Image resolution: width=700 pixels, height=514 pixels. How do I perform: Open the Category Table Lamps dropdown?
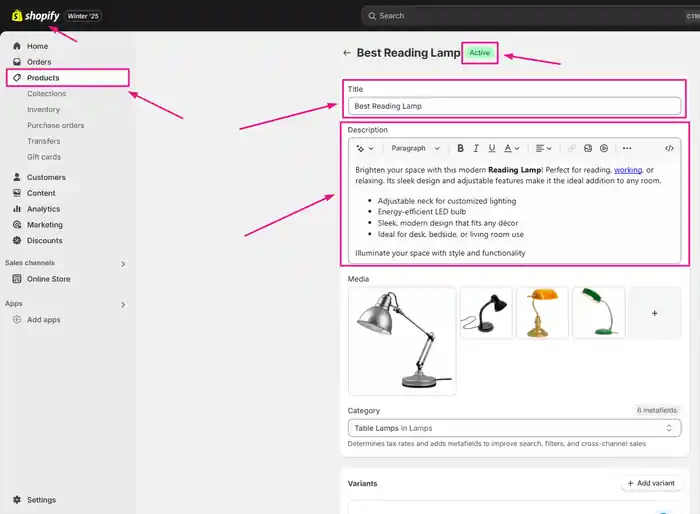[514, 428]
